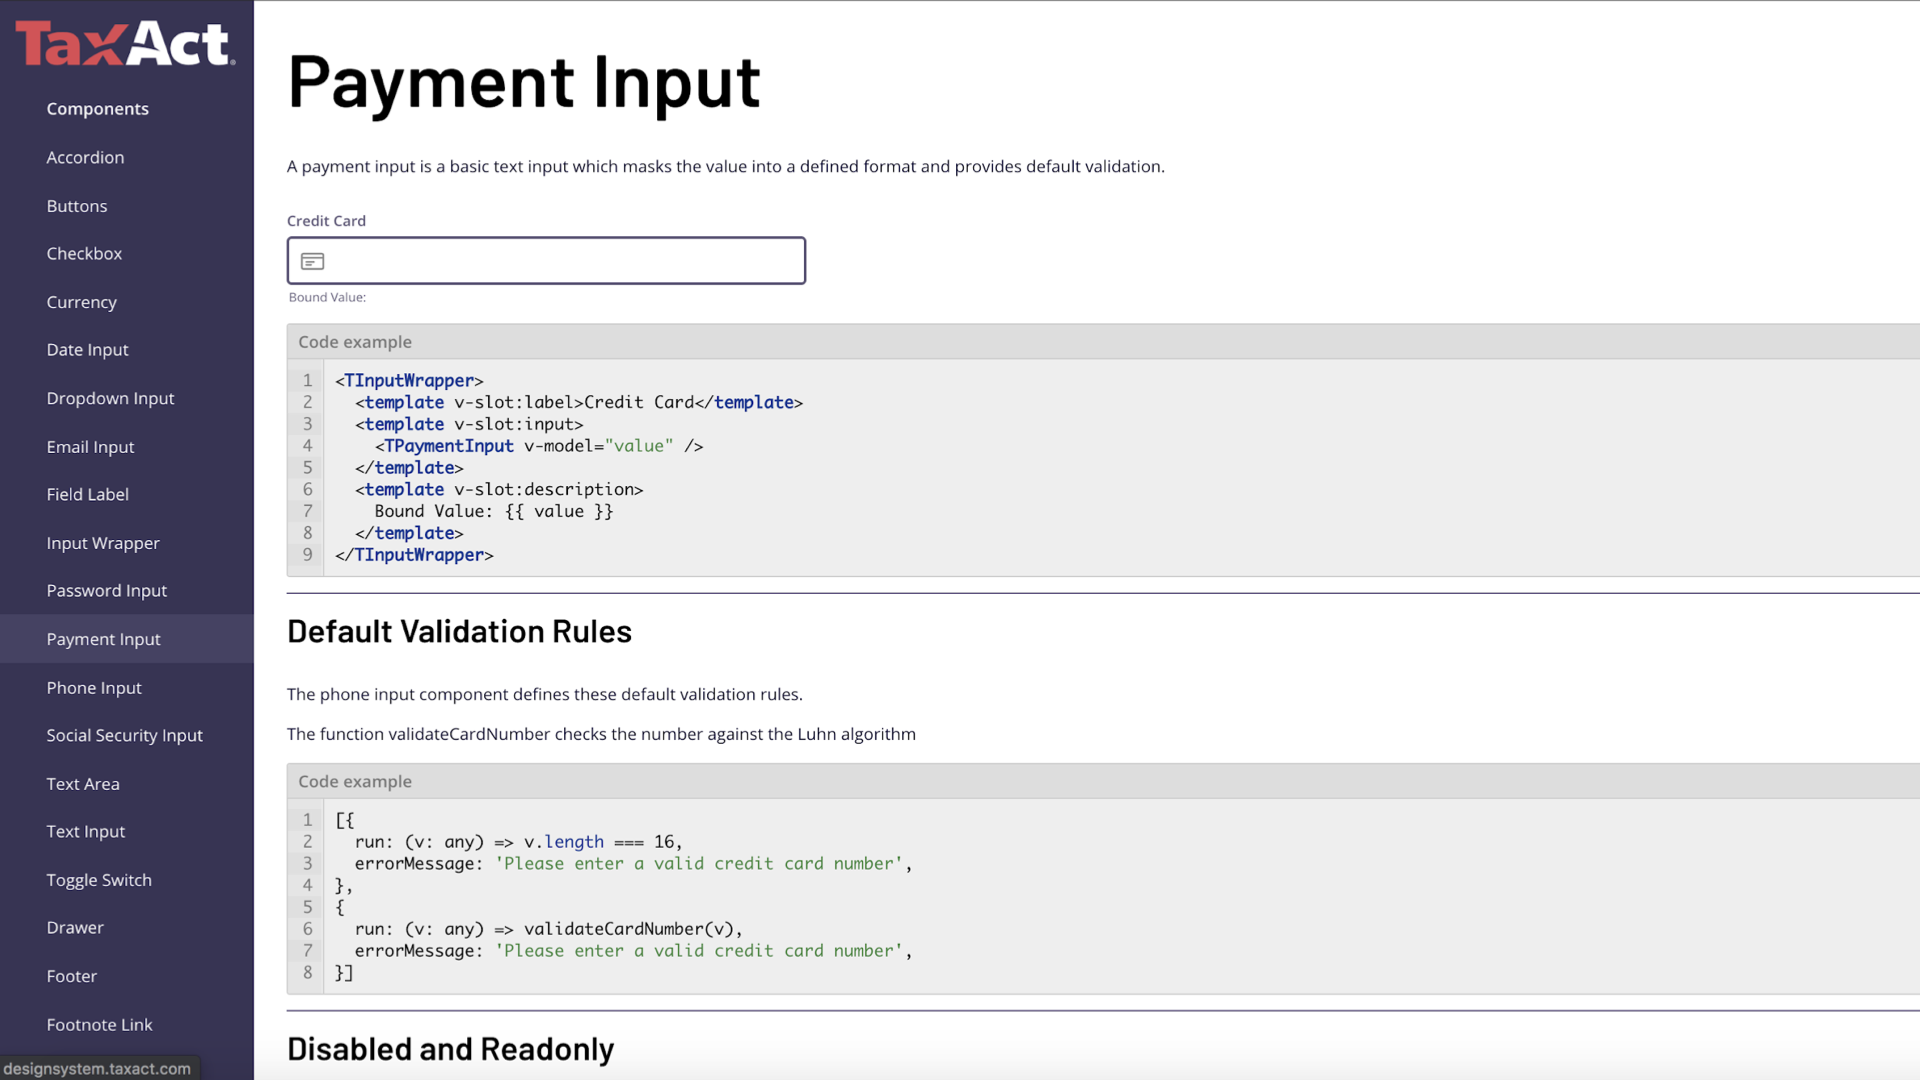Focus the Credit Card input field
1920x1080 pixels.
pyautogui.click(x=560, y=261)
